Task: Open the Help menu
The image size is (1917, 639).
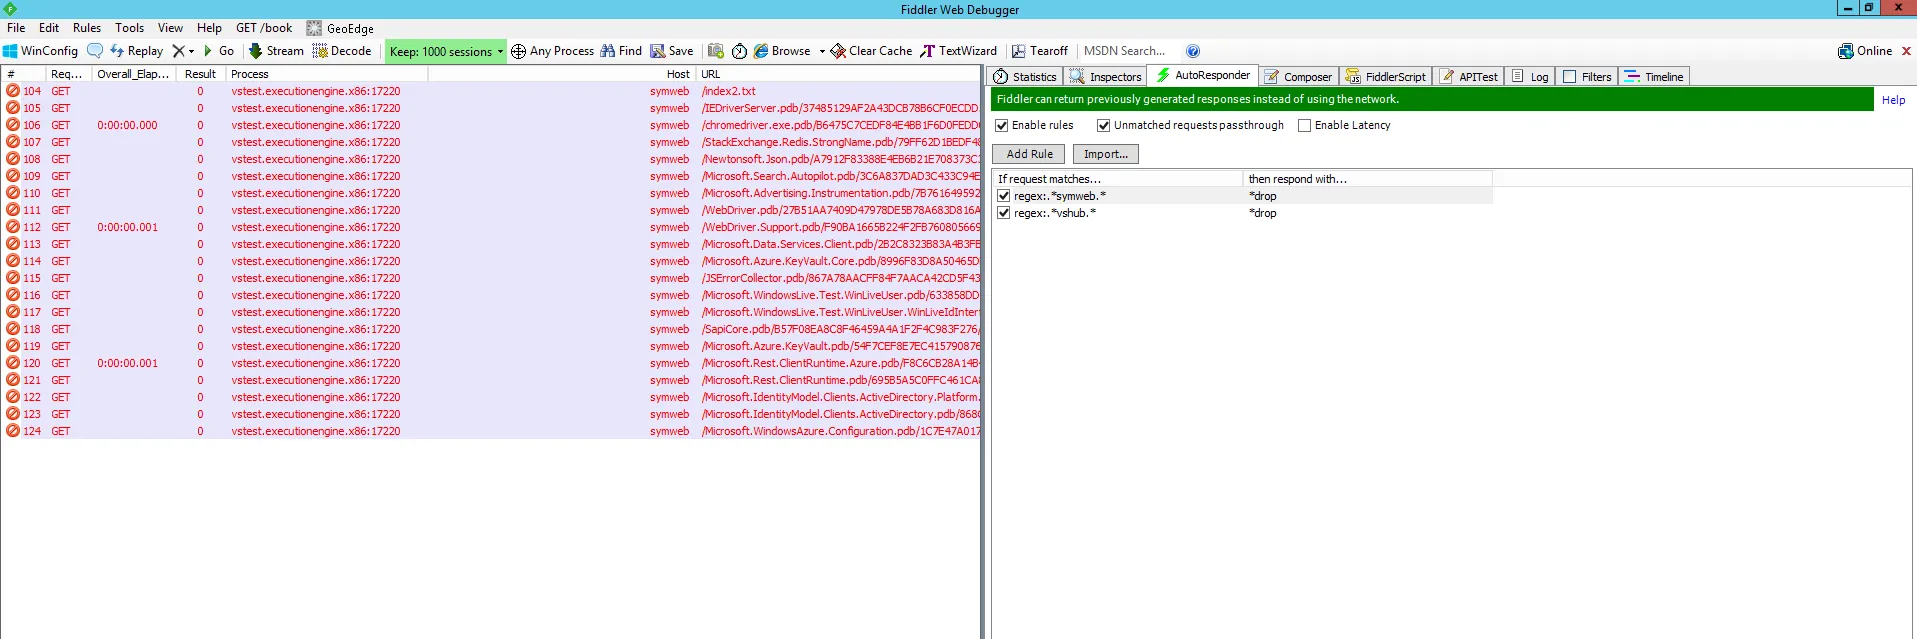Action: (x=209, y=28)
